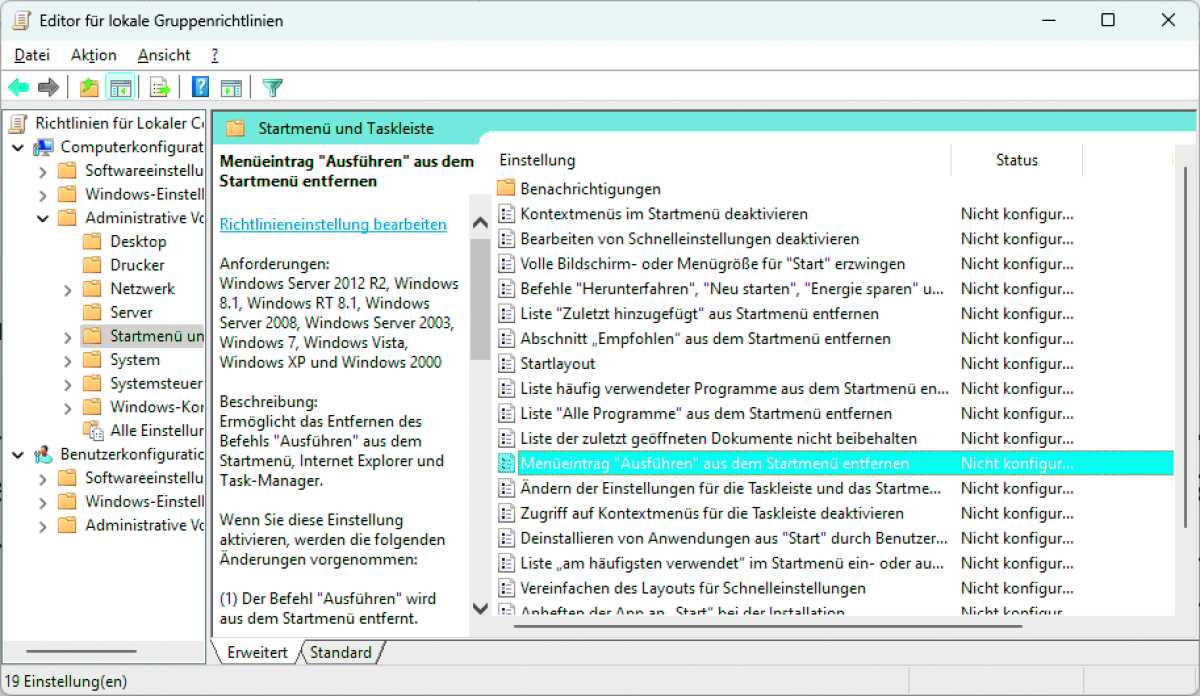Switch to the Standard tab
The width and height of the screenshot is (1200, 696).
point(340,652)
